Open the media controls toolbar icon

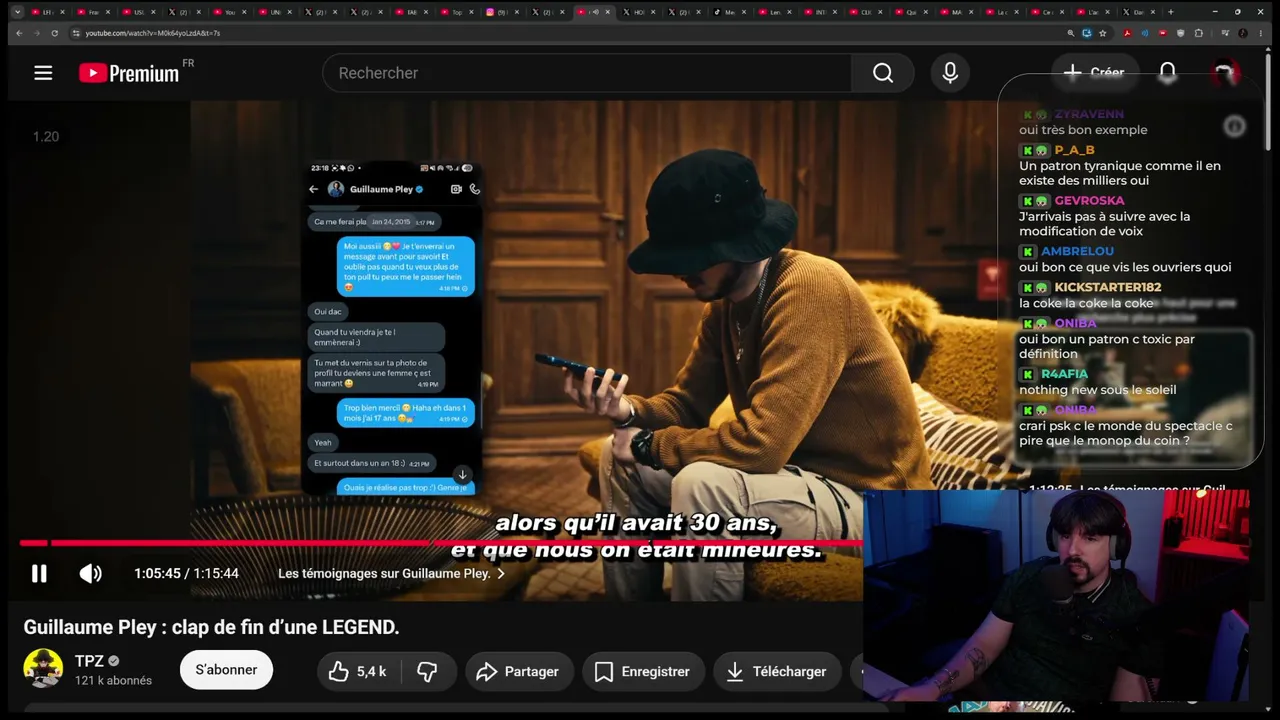coord(1225,33)
